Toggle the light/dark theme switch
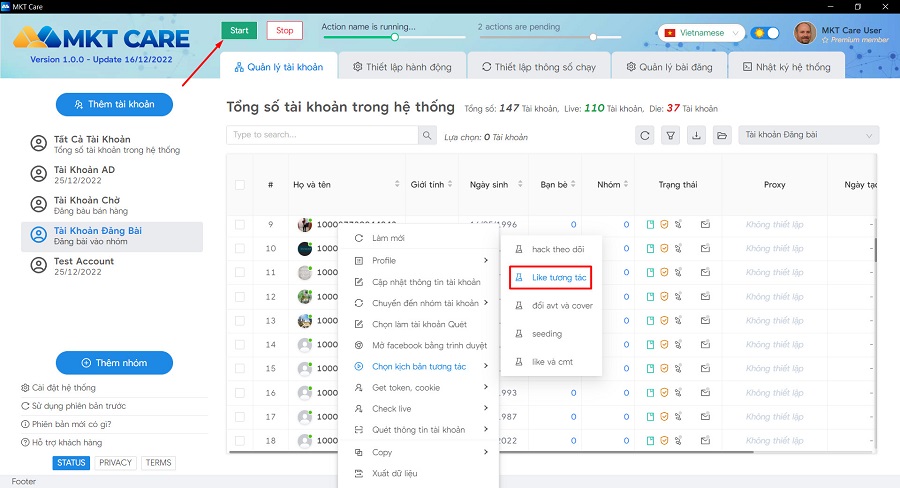Screen dimensions: 900x488 pyautogui.click(x=765, y=33)
